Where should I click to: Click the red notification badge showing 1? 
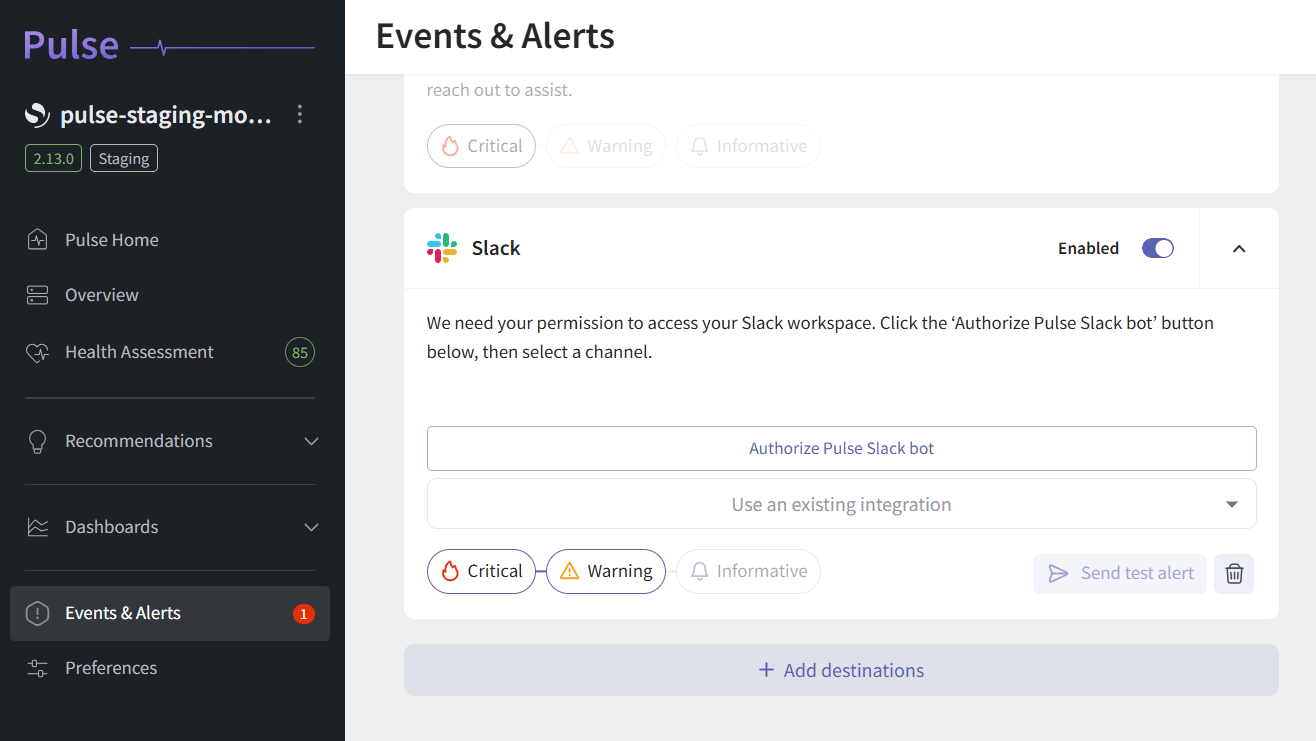click(304, 614)
